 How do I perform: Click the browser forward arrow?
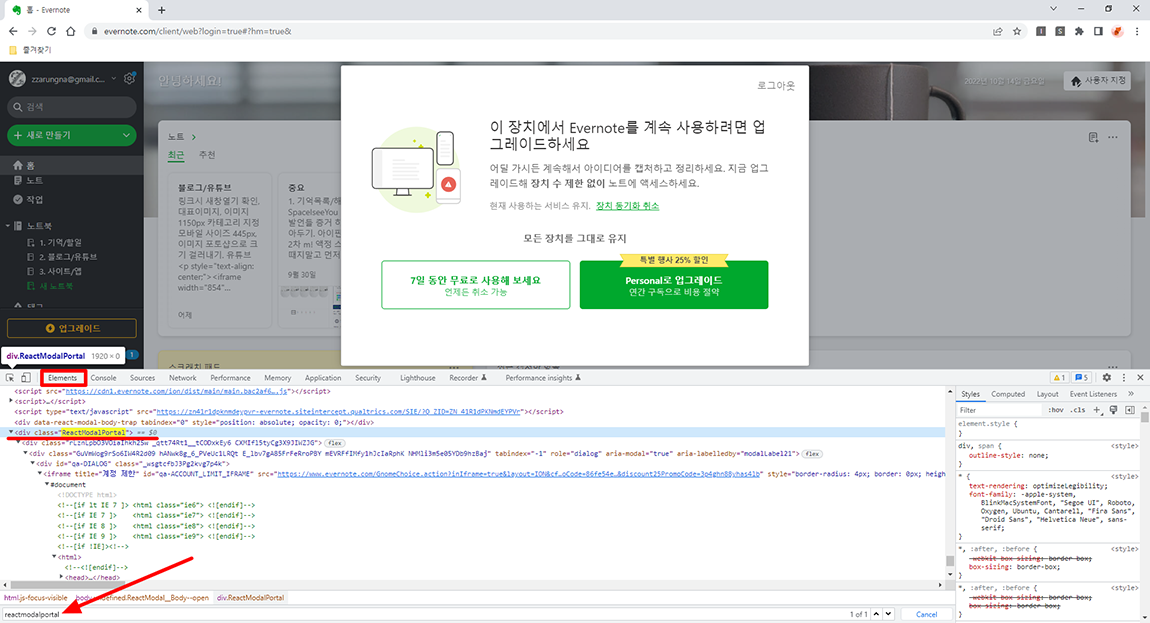coord(32,32)
